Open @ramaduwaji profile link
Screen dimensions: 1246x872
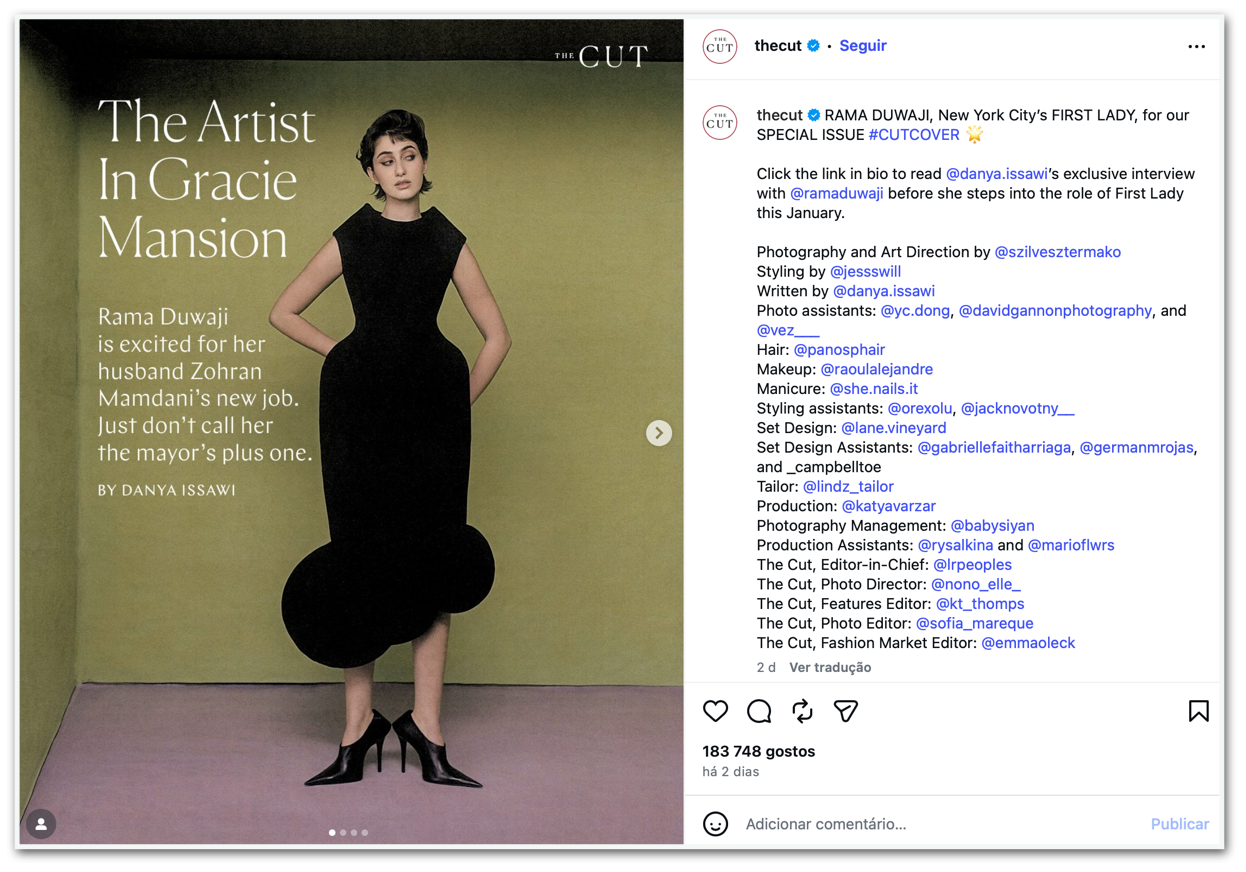pyautogui.click(x=837, y=193)
